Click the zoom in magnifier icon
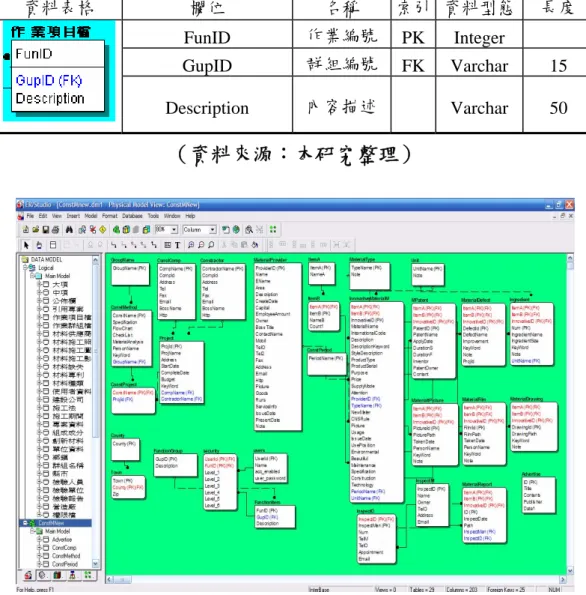 click(191, 245)
